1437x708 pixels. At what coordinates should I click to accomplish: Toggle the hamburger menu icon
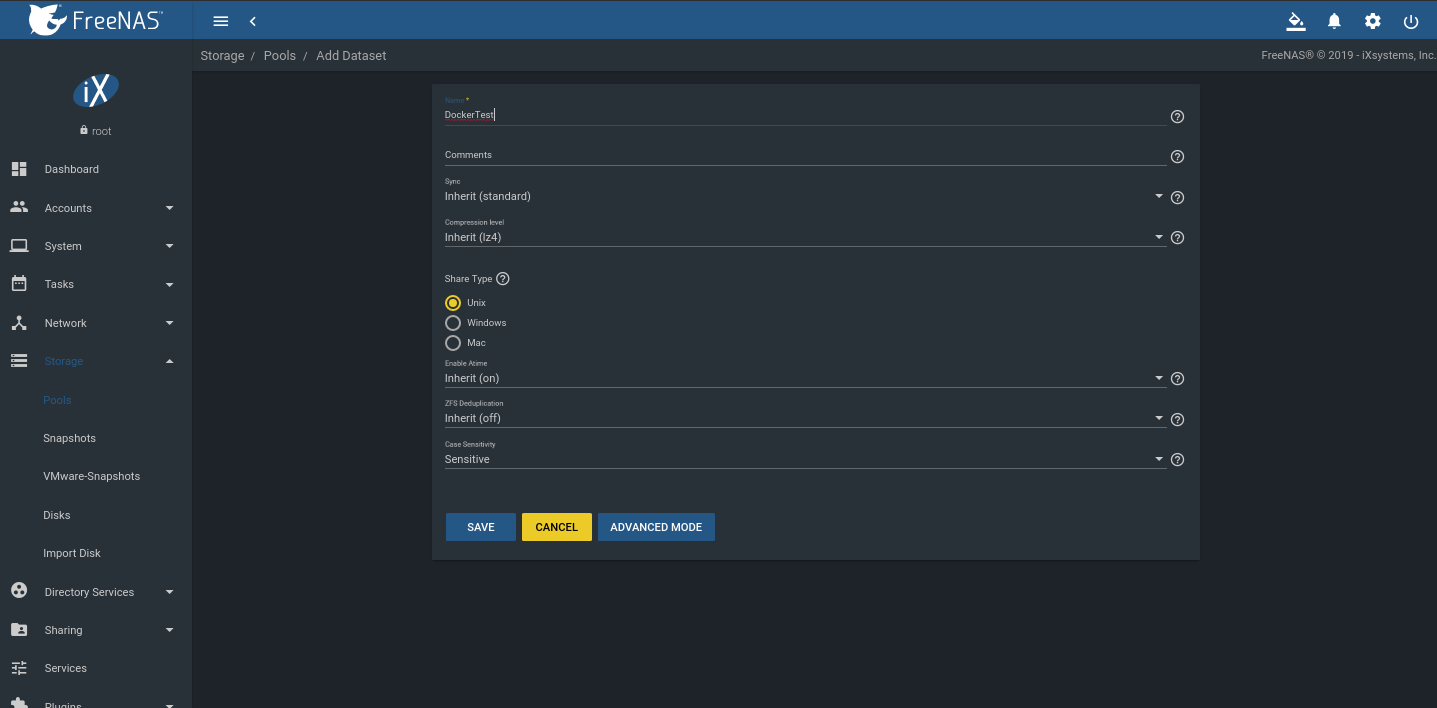pos(221,21)
